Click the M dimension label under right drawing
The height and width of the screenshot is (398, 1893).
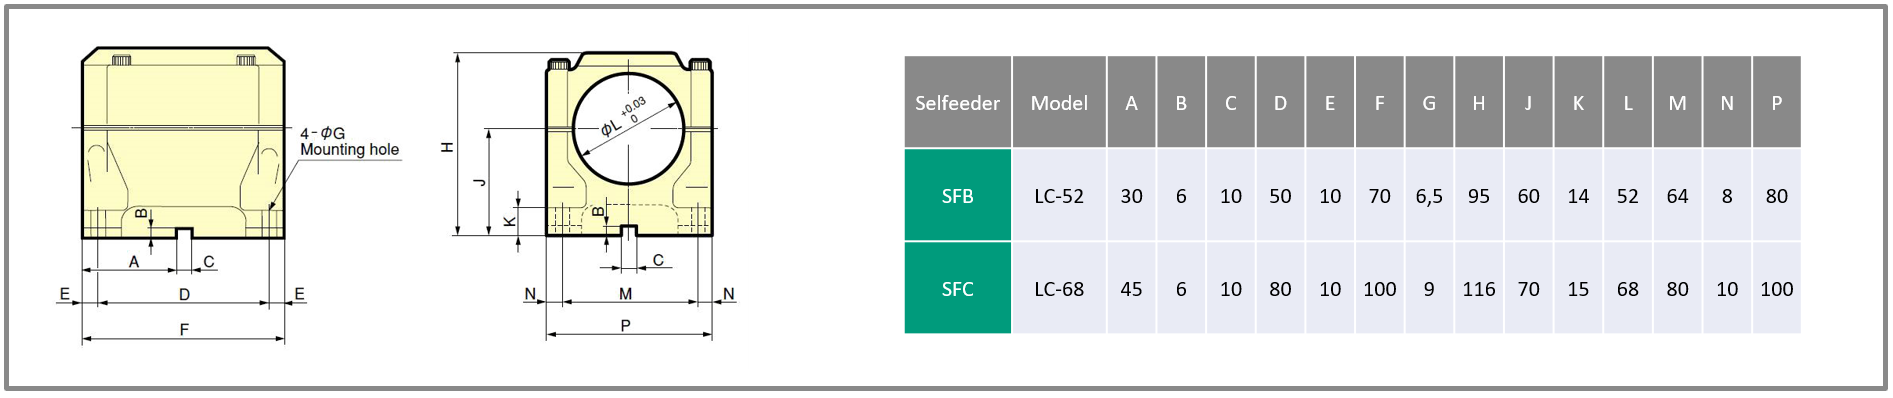point(625,293)
